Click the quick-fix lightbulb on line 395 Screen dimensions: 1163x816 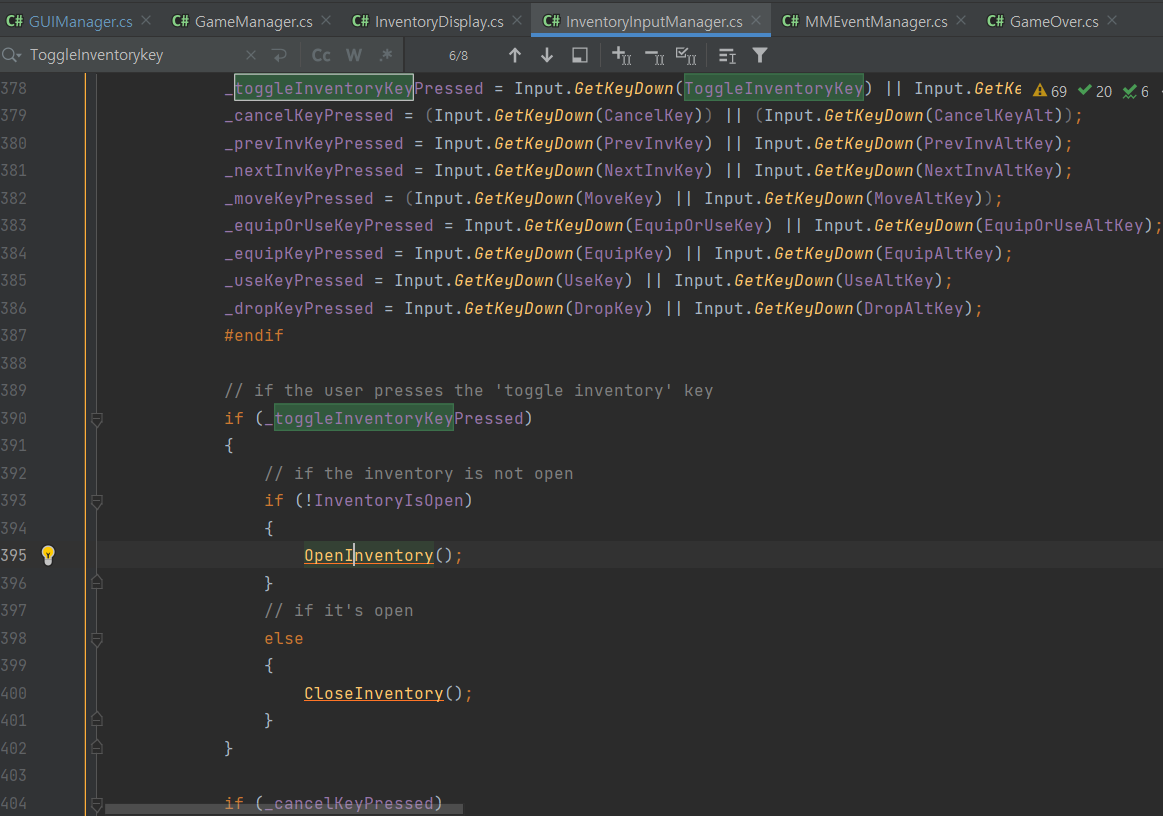pos(48,555)
